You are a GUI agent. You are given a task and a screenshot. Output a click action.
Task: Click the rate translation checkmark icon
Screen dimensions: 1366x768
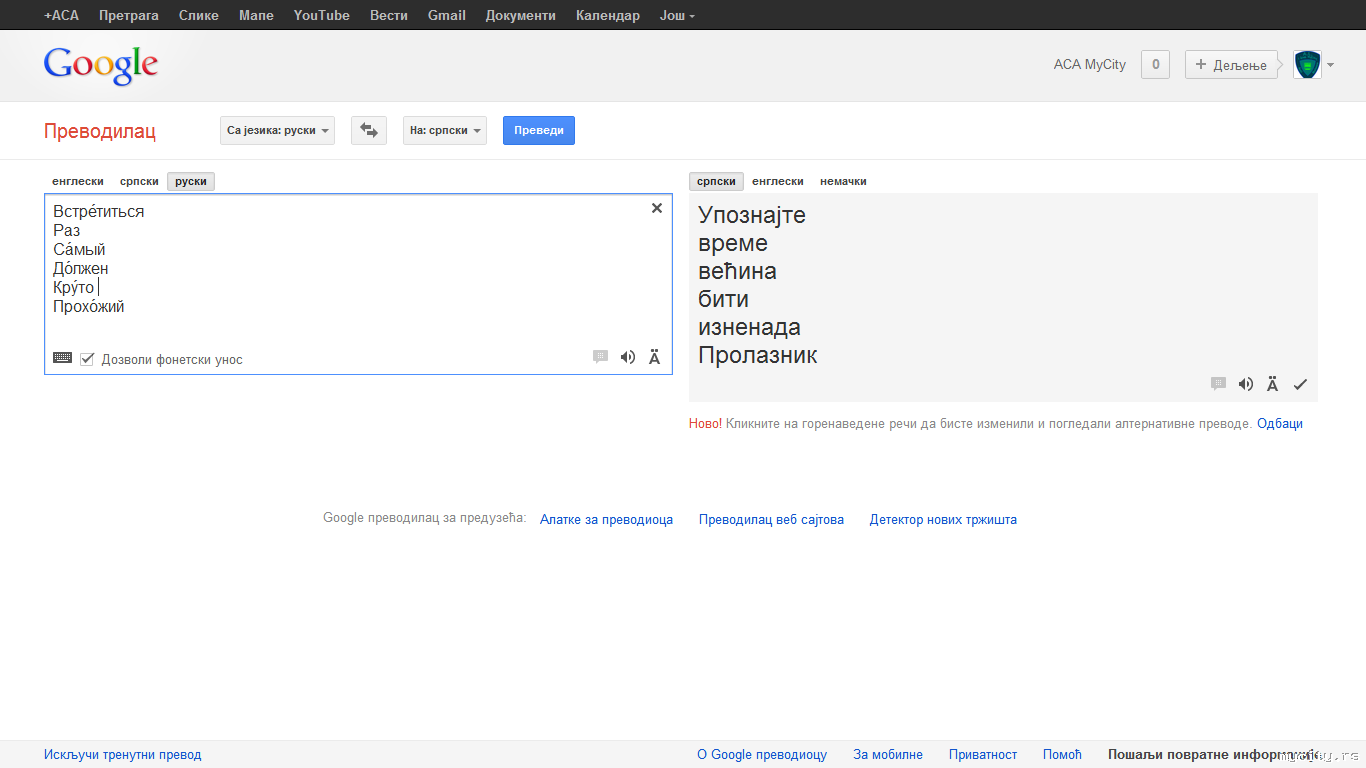[x=1300, y=384]
